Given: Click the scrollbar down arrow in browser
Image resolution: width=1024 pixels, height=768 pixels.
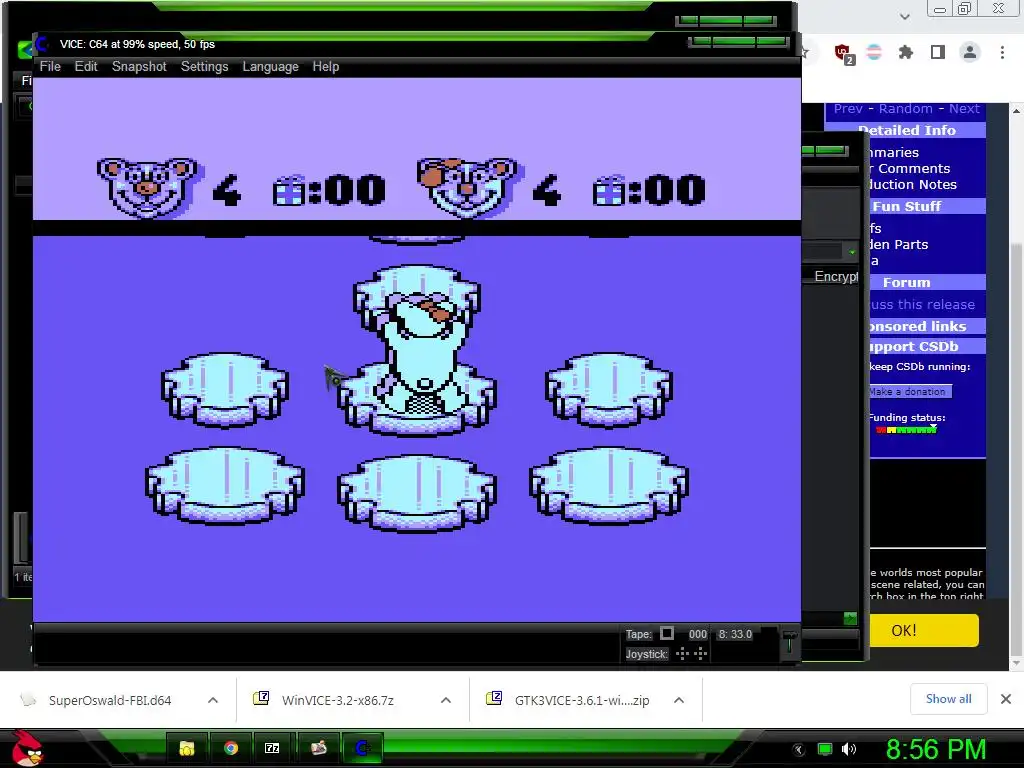Looking at the screenshot, I should 1016,664.
